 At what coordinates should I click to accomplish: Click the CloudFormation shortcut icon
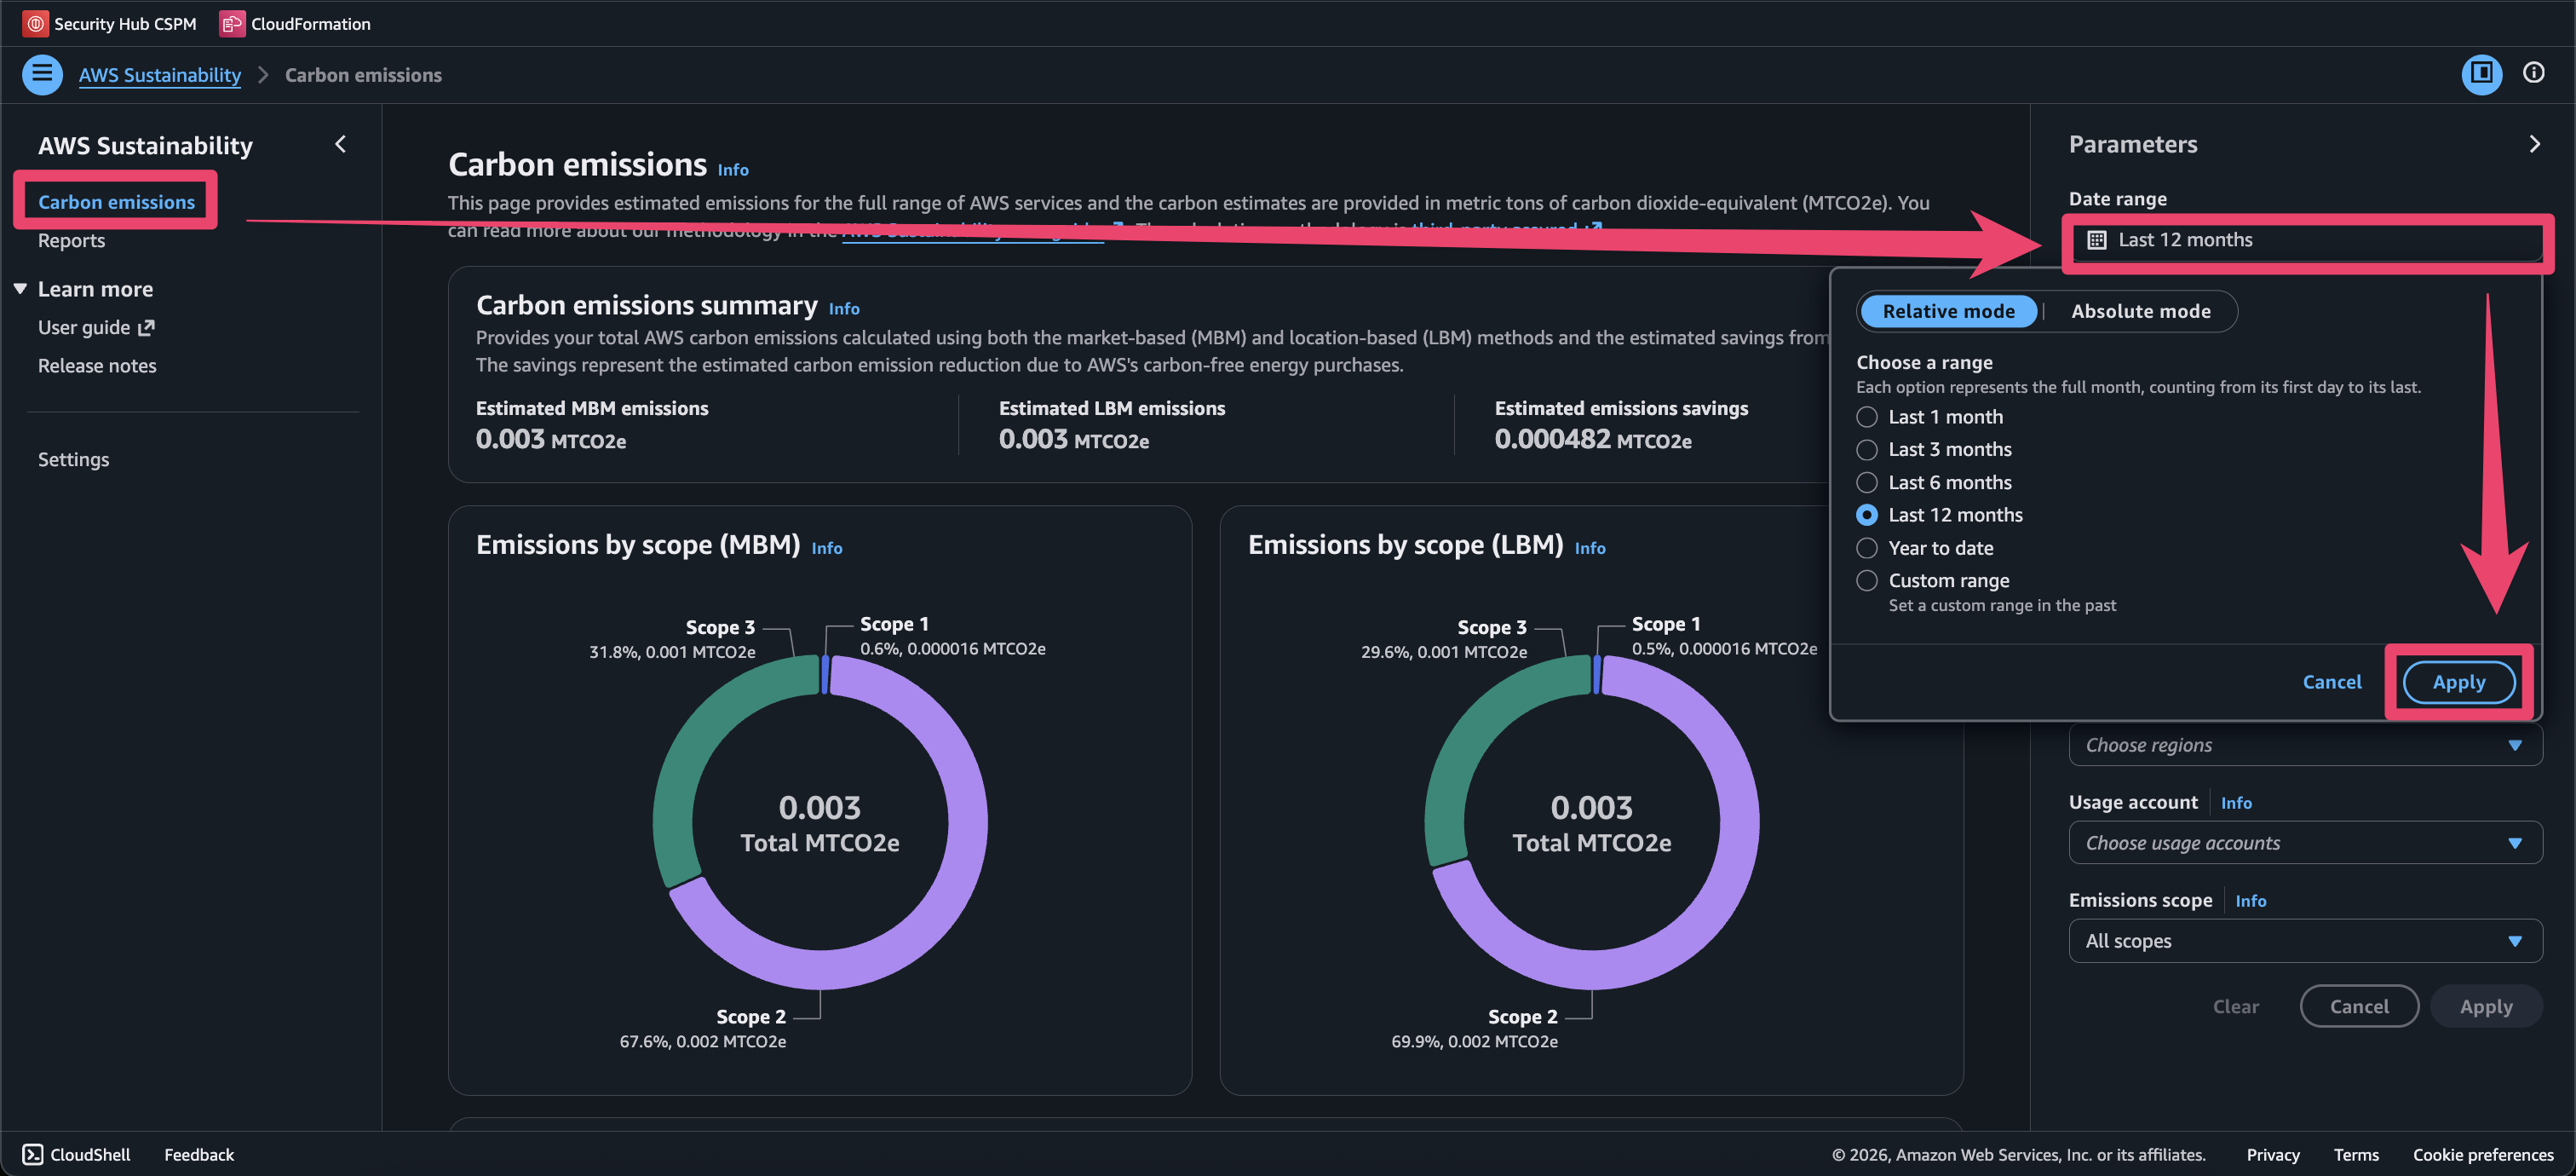coord(232,23)
